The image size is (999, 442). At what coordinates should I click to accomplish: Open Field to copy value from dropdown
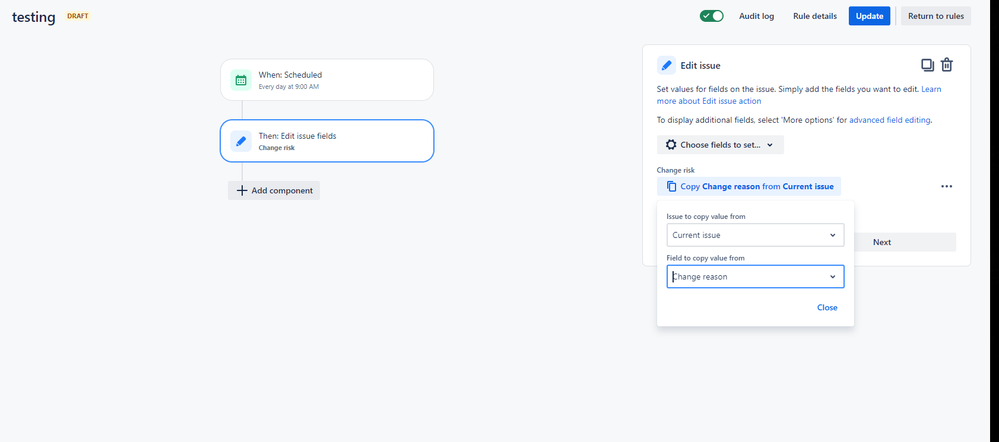click(755, 277)
